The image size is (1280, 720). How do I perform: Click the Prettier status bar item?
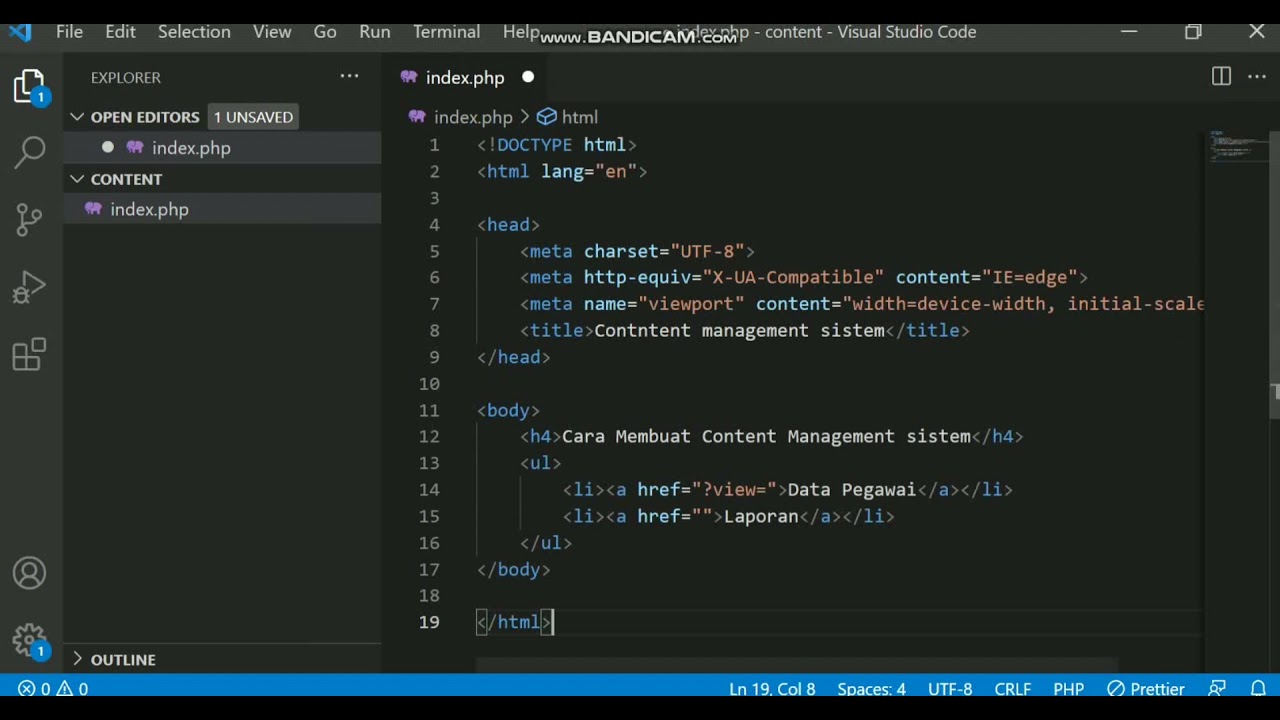[x=1146, y=689]
